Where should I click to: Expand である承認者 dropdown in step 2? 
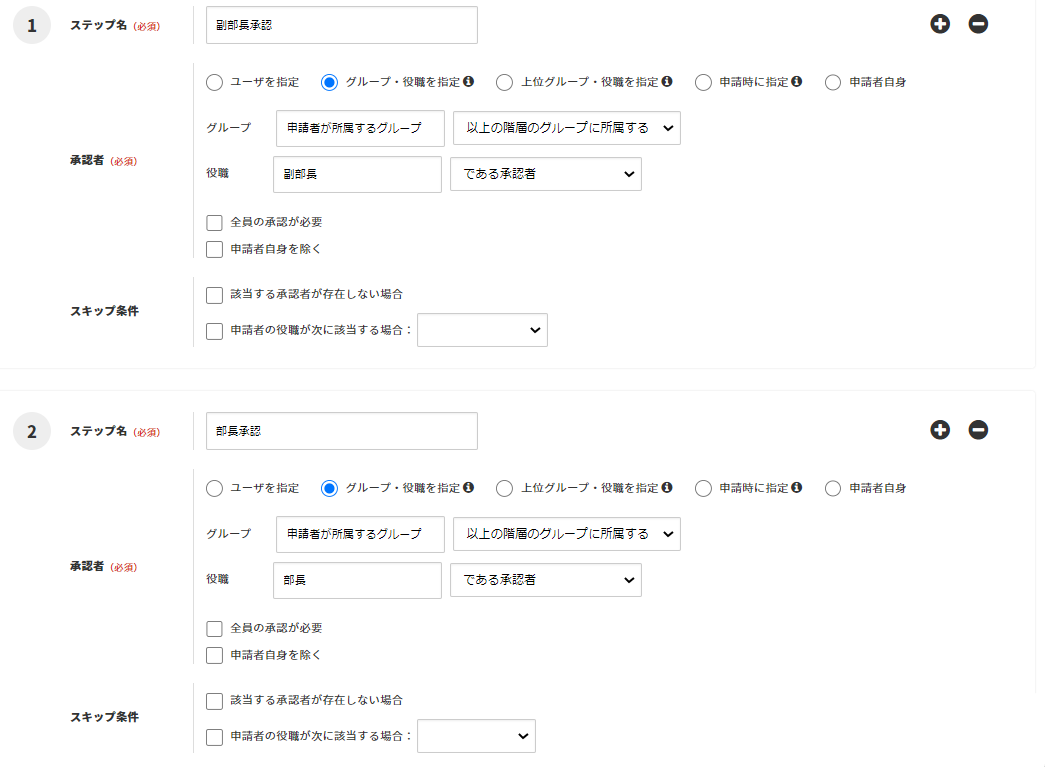[545, 580]
